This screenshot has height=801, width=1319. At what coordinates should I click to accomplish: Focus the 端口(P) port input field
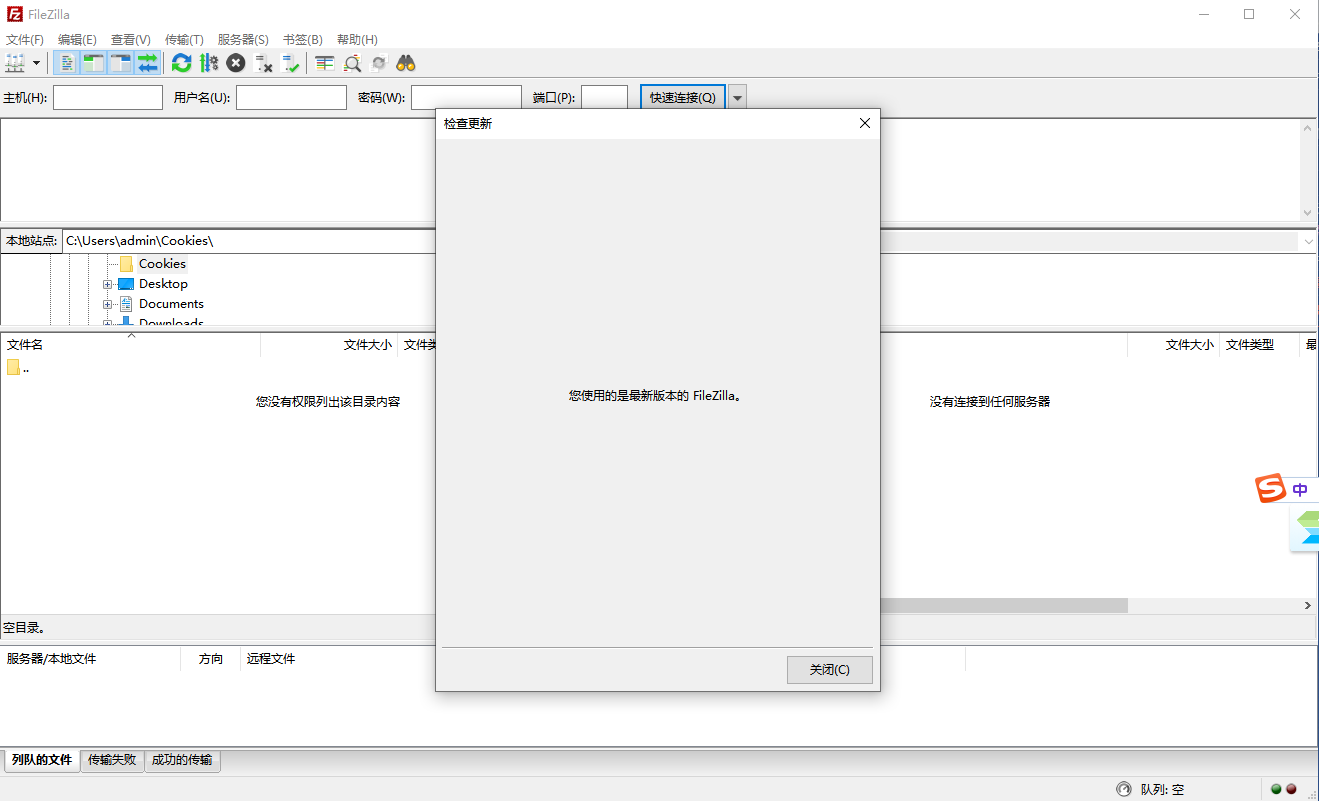604,97
